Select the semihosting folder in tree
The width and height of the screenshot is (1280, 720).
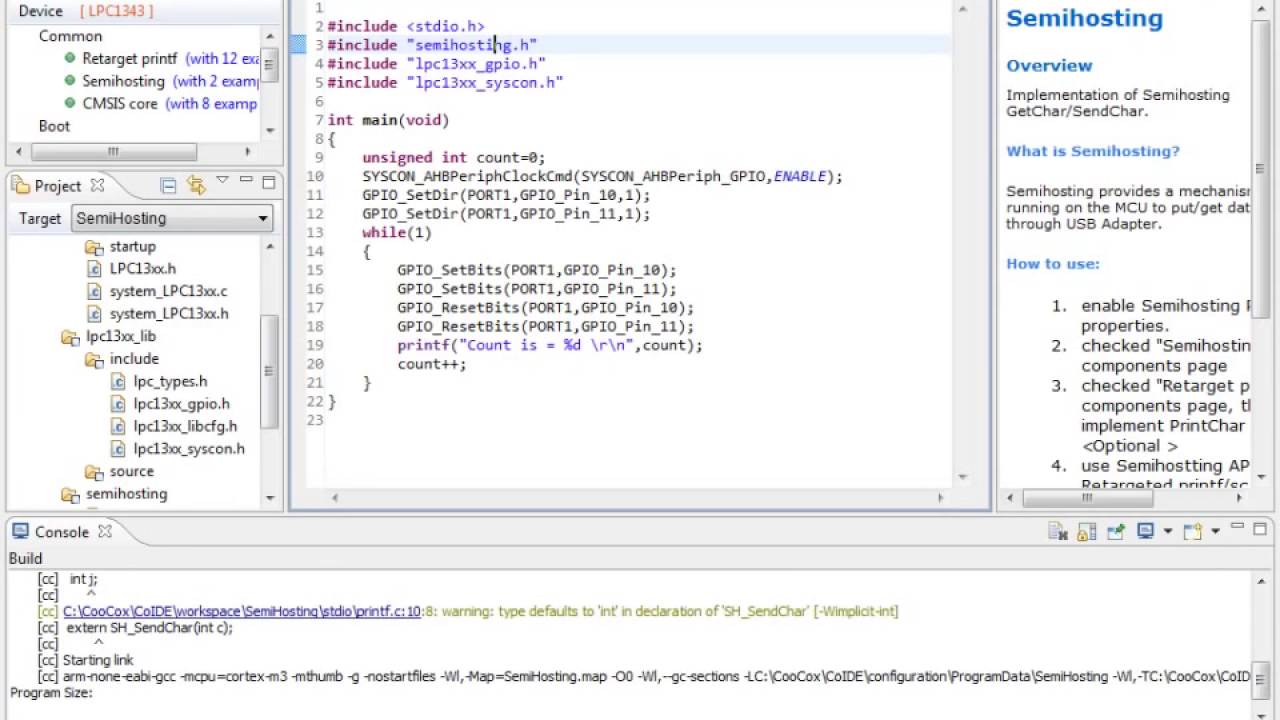126,493
